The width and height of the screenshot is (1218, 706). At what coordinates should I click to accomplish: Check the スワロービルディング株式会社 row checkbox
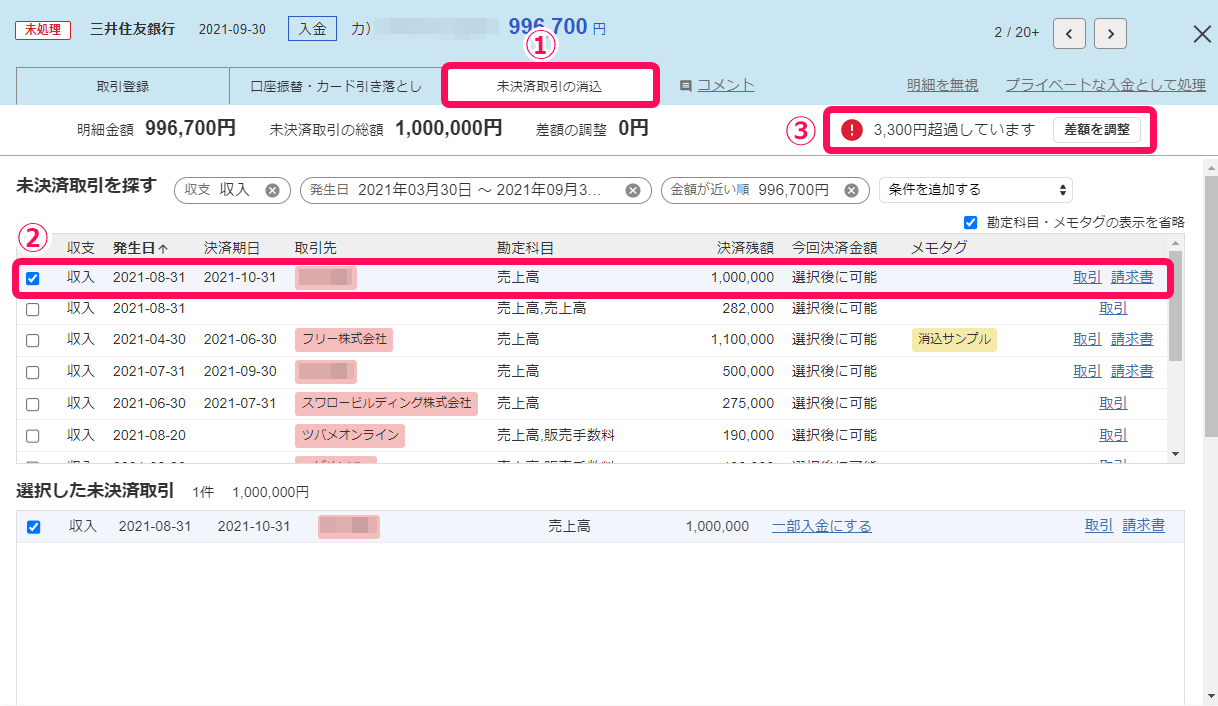click(x=33, y=404)
